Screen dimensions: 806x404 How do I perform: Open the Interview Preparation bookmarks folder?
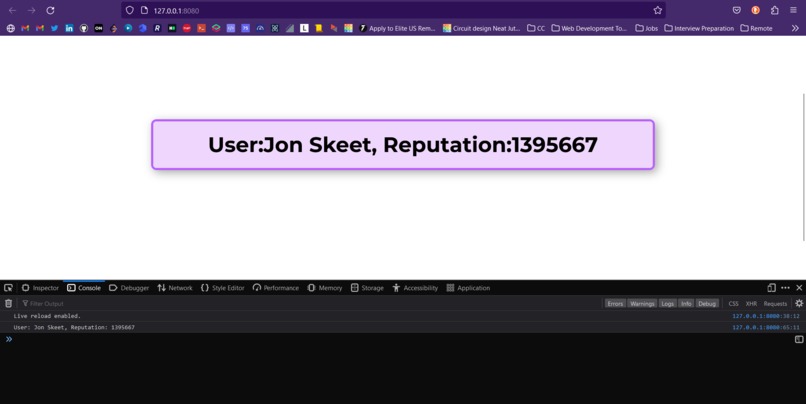(699, 28)
